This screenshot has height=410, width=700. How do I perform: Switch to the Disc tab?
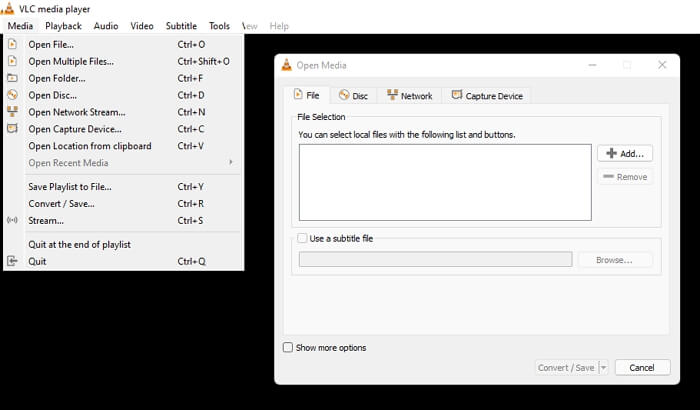click(x=353, y=96)
